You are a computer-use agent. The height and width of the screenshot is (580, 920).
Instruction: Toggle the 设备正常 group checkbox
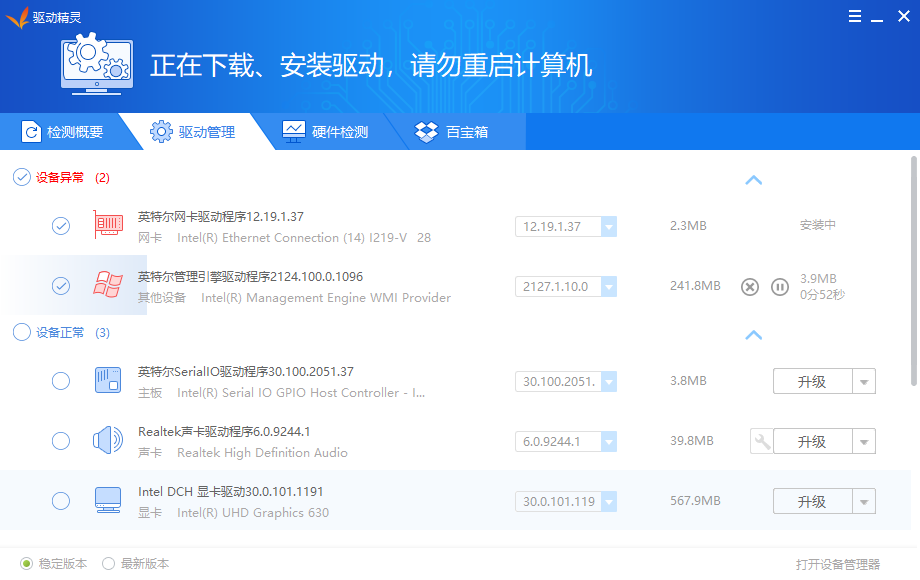point(22,332)
